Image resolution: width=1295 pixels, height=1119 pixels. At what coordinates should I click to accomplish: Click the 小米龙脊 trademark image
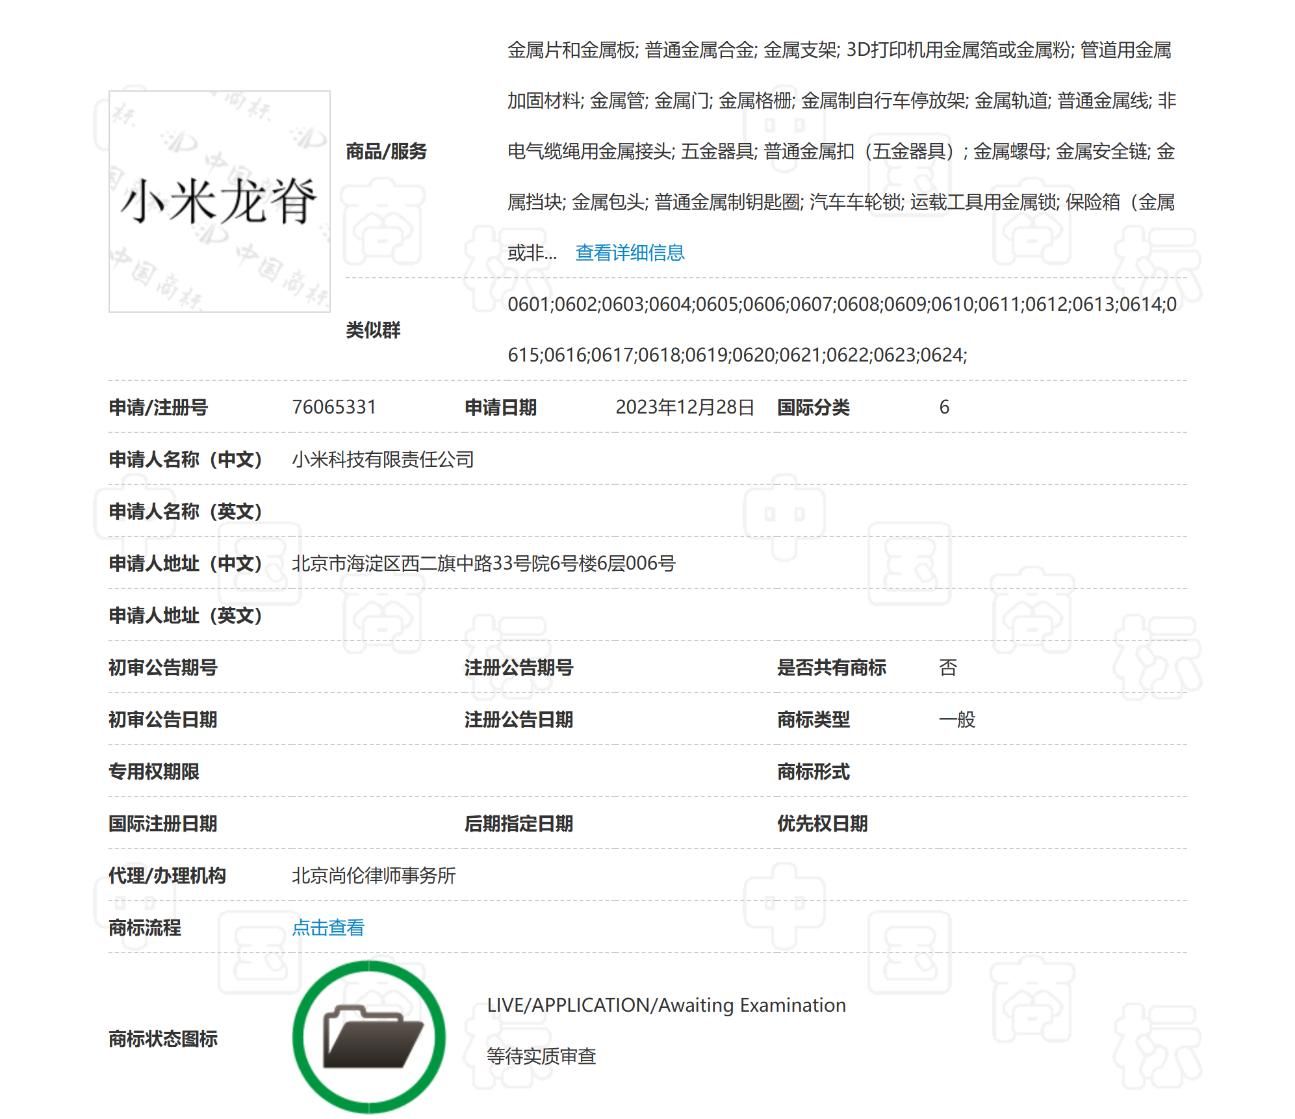pyautogui.click(x=219, y=201)
